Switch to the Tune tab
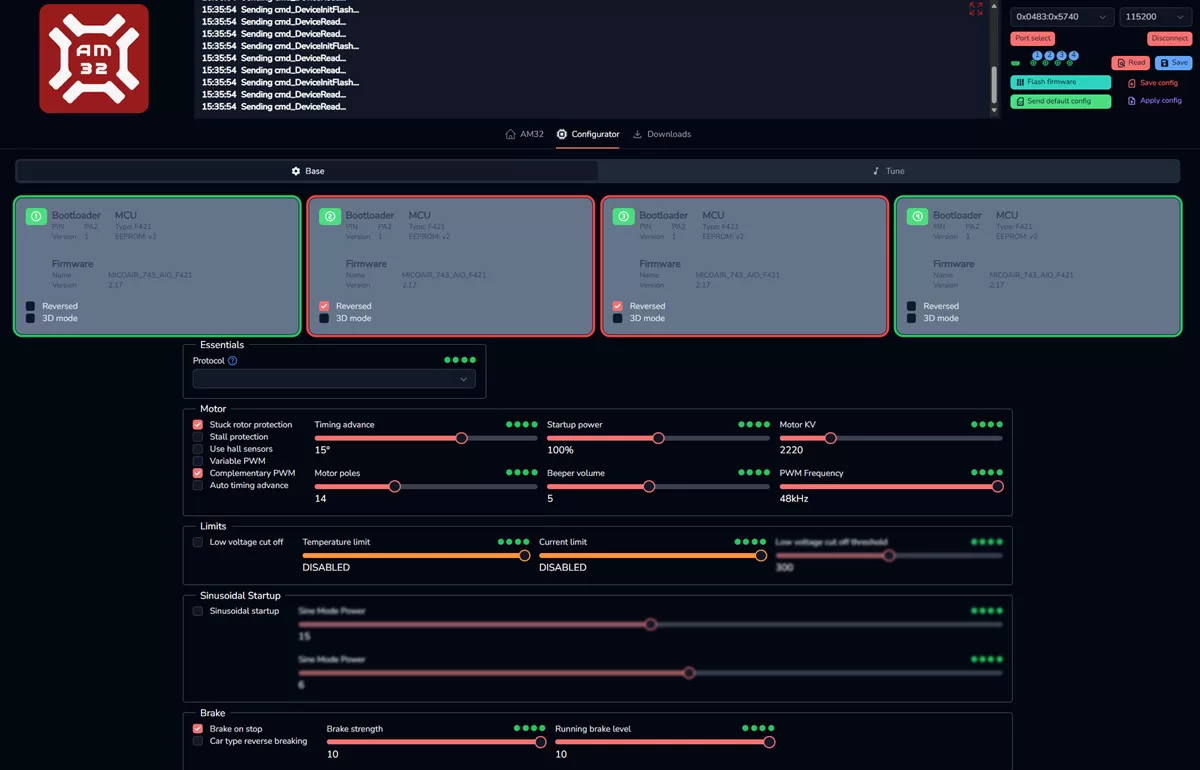Screen dimensions: 1200x770 click(x=888, y=171)
